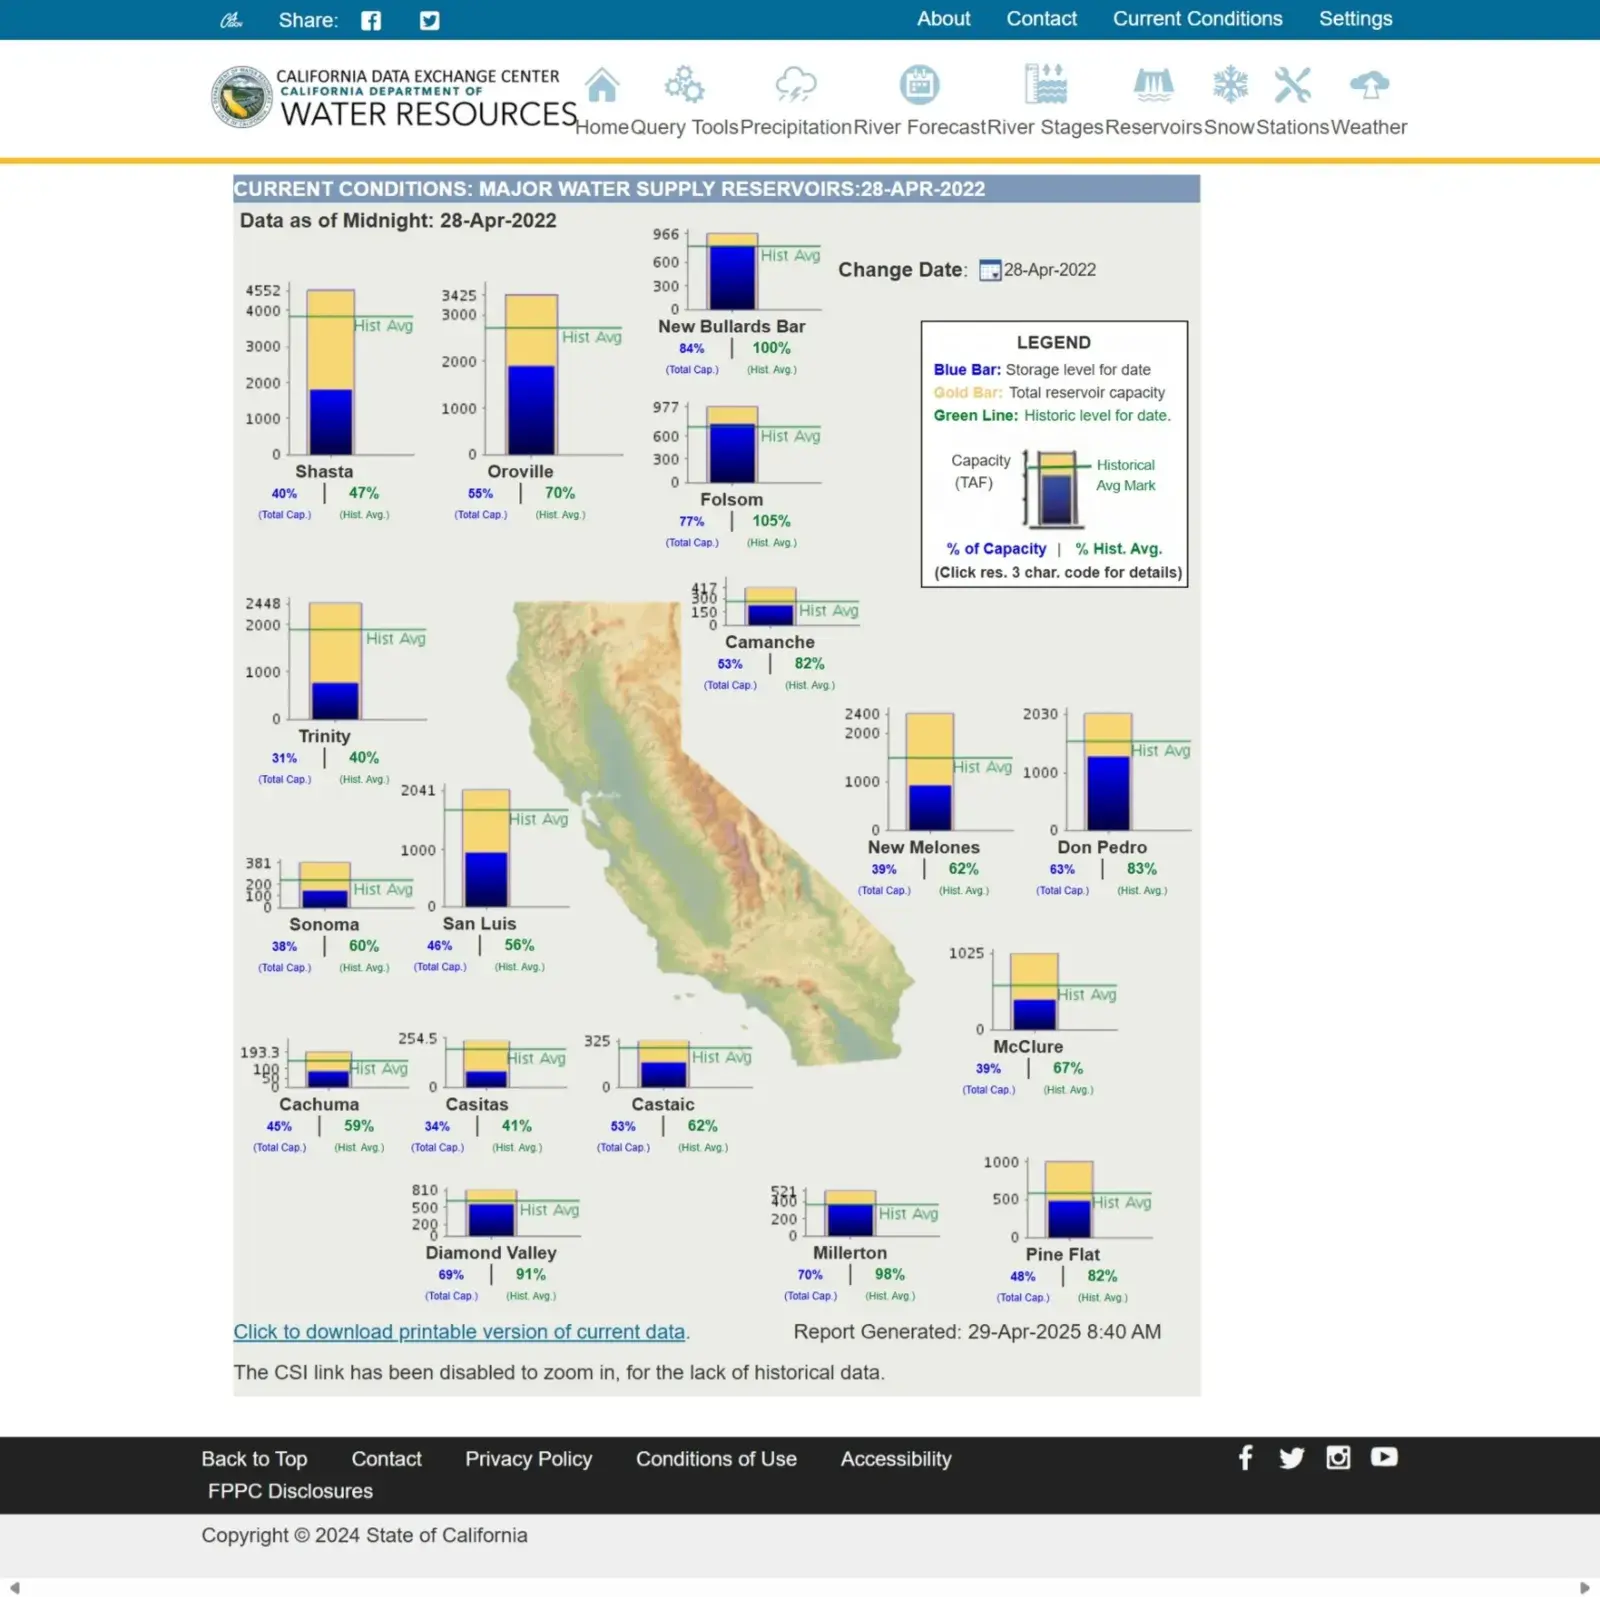Screen dimensions: 1600x1597
Task: Open the Privacy Policy link
Action: [528, 1458]
